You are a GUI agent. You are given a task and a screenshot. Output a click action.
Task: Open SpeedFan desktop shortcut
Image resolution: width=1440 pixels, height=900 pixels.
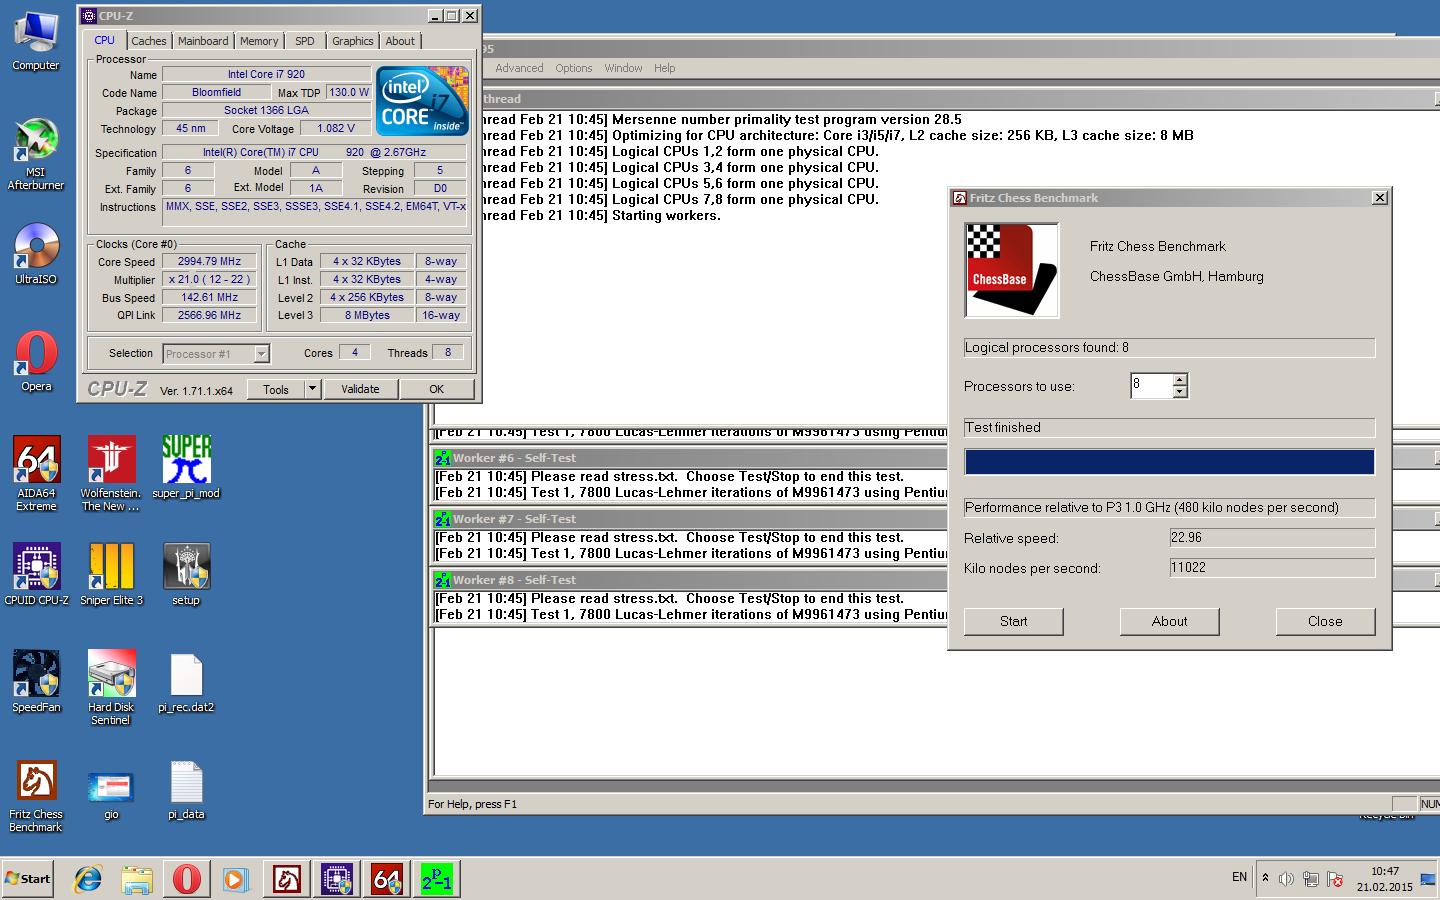[36, 677]
